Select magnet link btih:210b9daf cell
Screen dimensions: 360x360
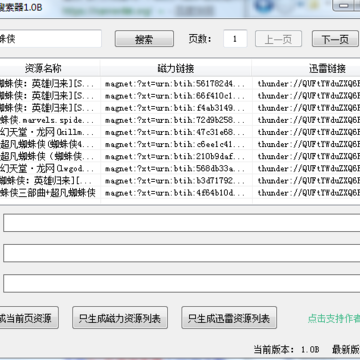176,156
